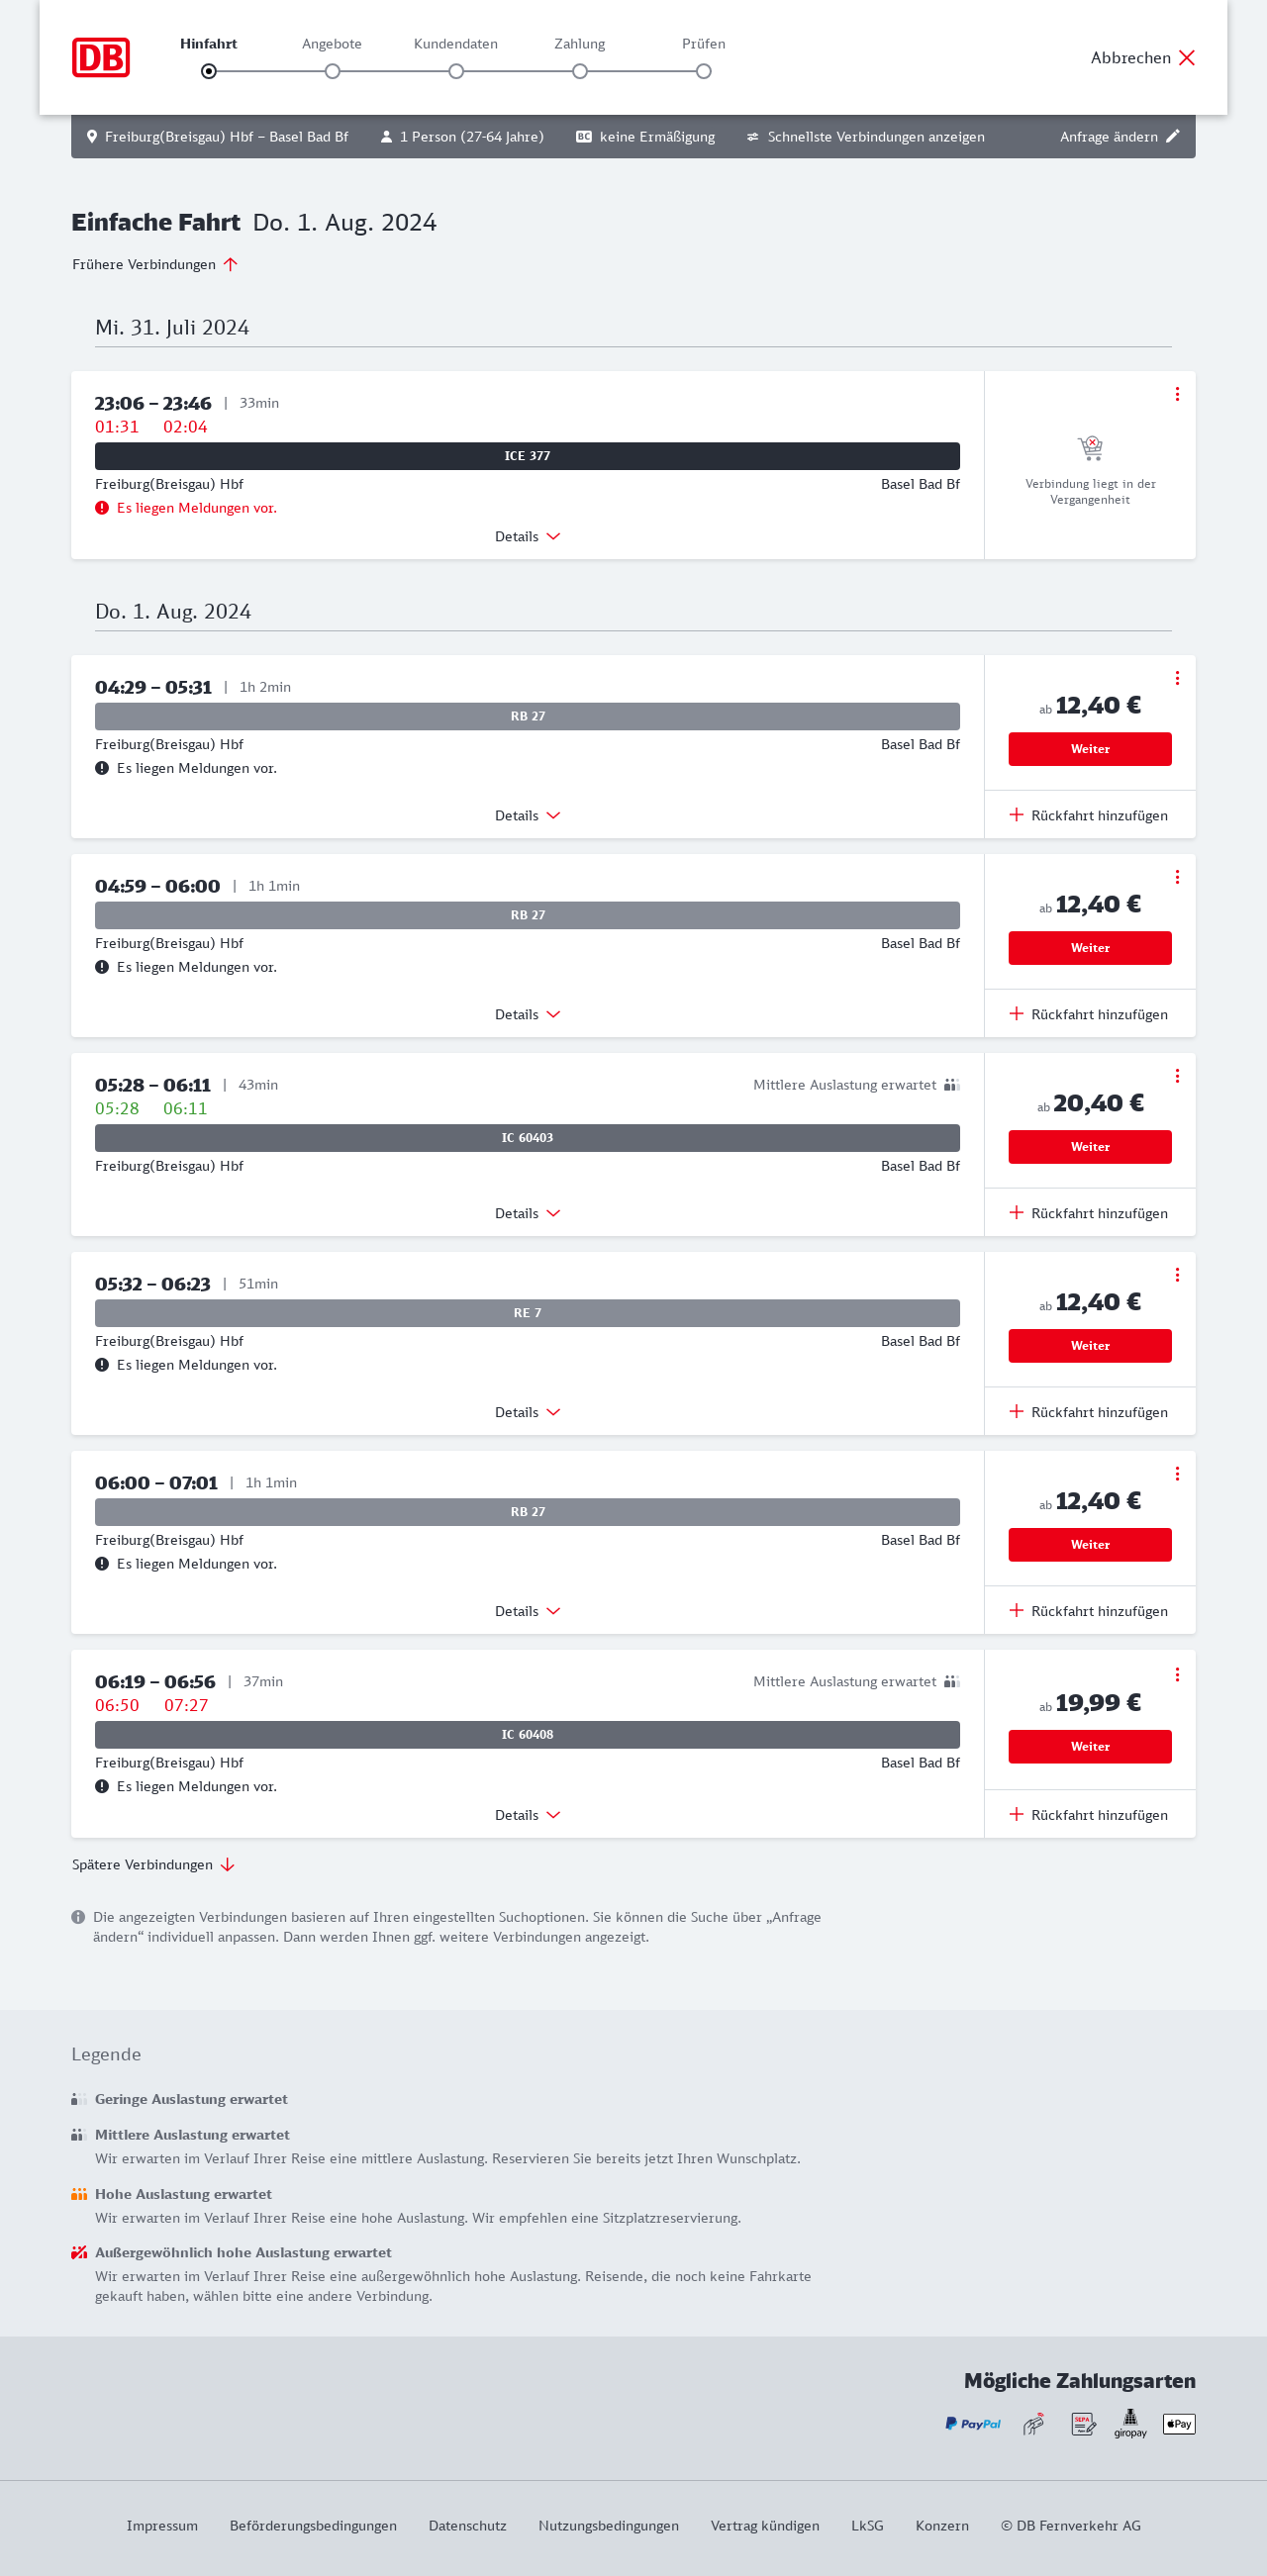Load Spätere Verbindungen
Screen dimensions: 1267x2576
tap(153, 1865)
